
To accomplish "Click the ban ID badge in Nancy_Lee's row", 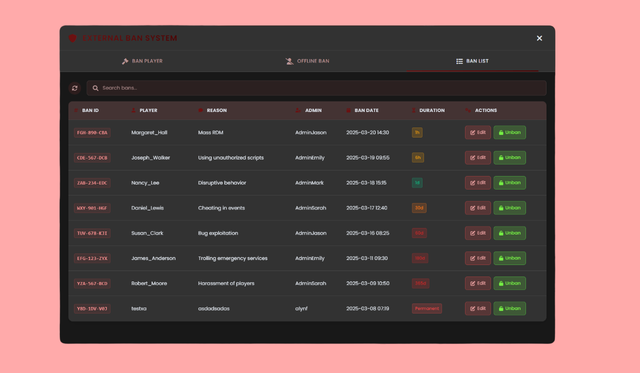I will (x=92, y=183).
